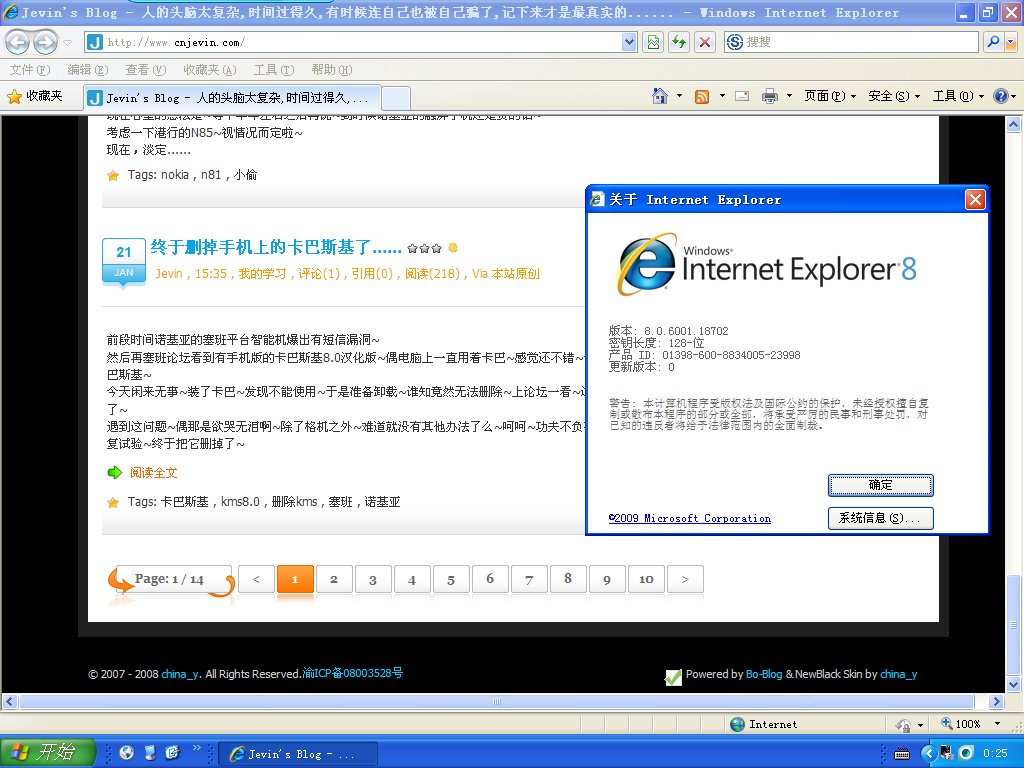The image size is (1024, 768).
Task: Click the Internet zone globe in status bar
Action: (737, 724)
